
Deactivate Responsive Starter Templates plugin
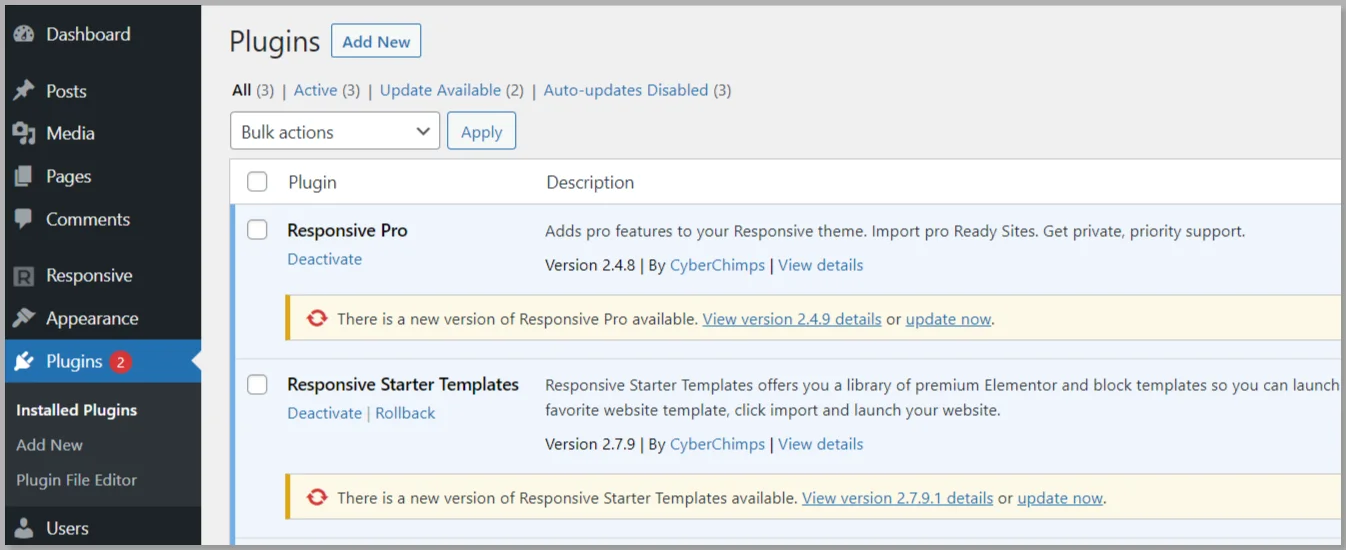324,413
